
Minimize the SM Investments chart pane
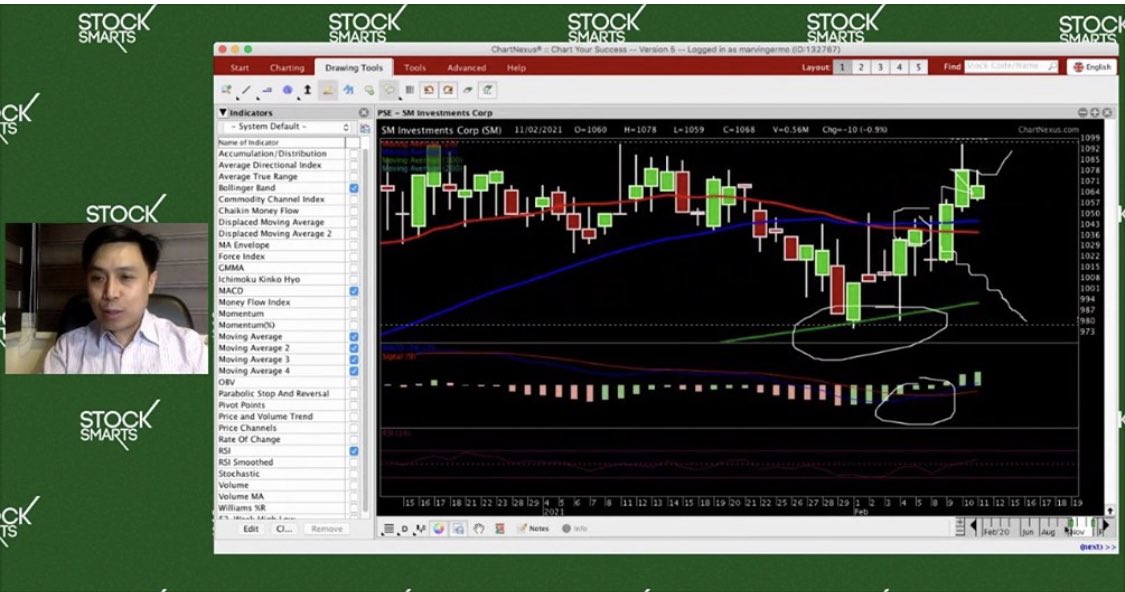point(1082,113)
